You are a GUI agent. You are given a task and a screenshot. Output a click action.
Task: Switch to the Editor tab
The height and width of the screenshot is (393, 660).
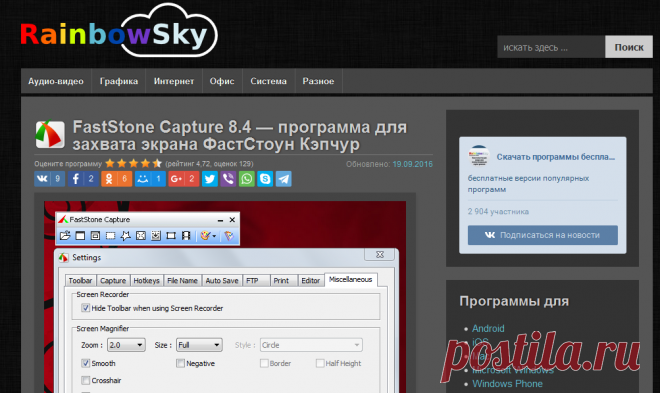311,281
